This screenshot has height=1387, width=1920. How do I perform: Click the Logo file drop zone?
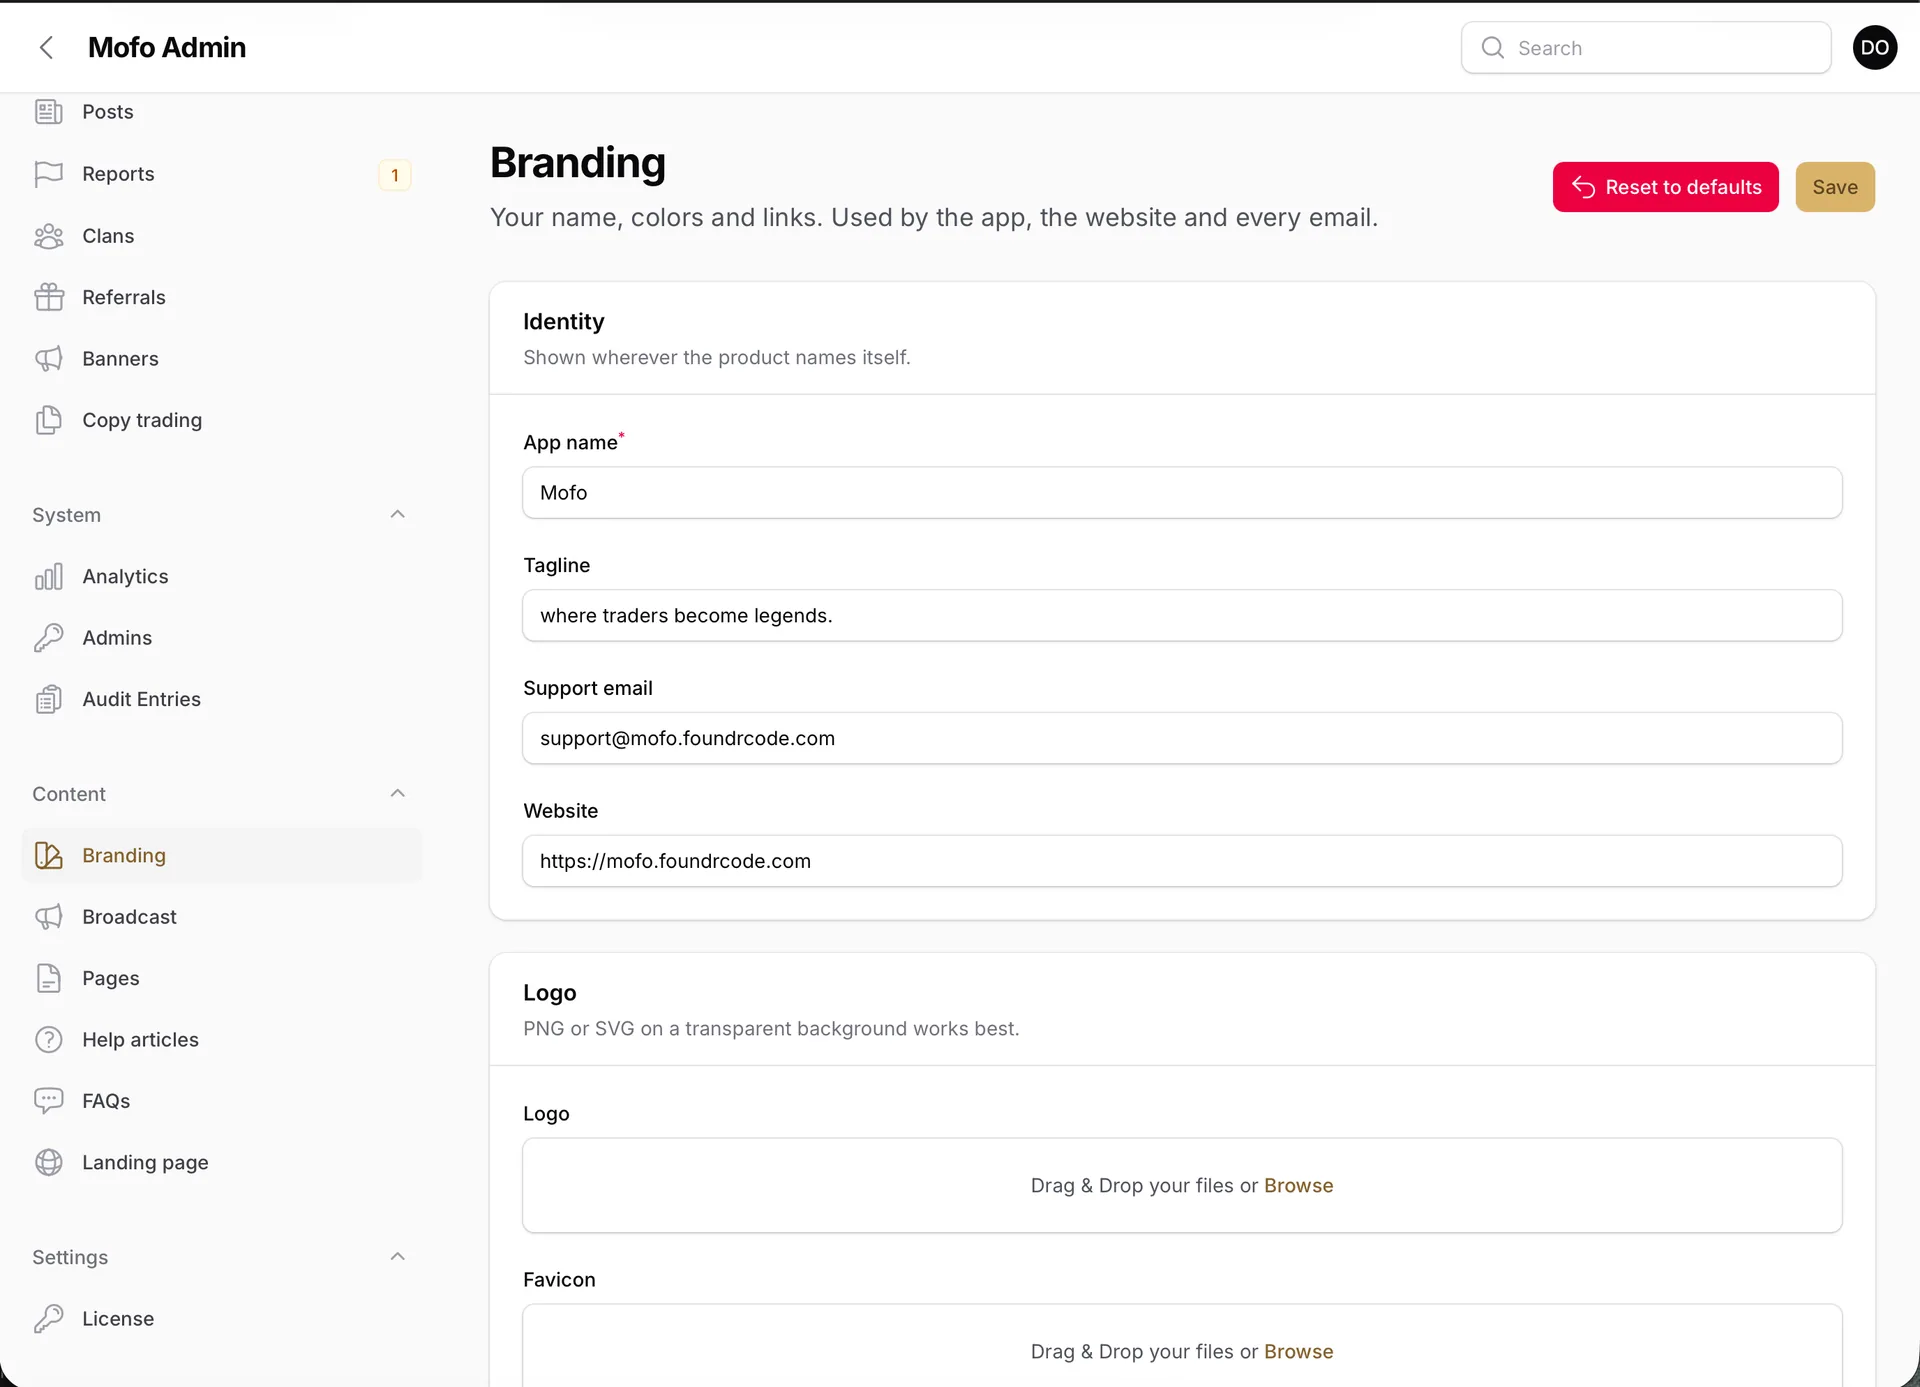pos(1182,1185)
